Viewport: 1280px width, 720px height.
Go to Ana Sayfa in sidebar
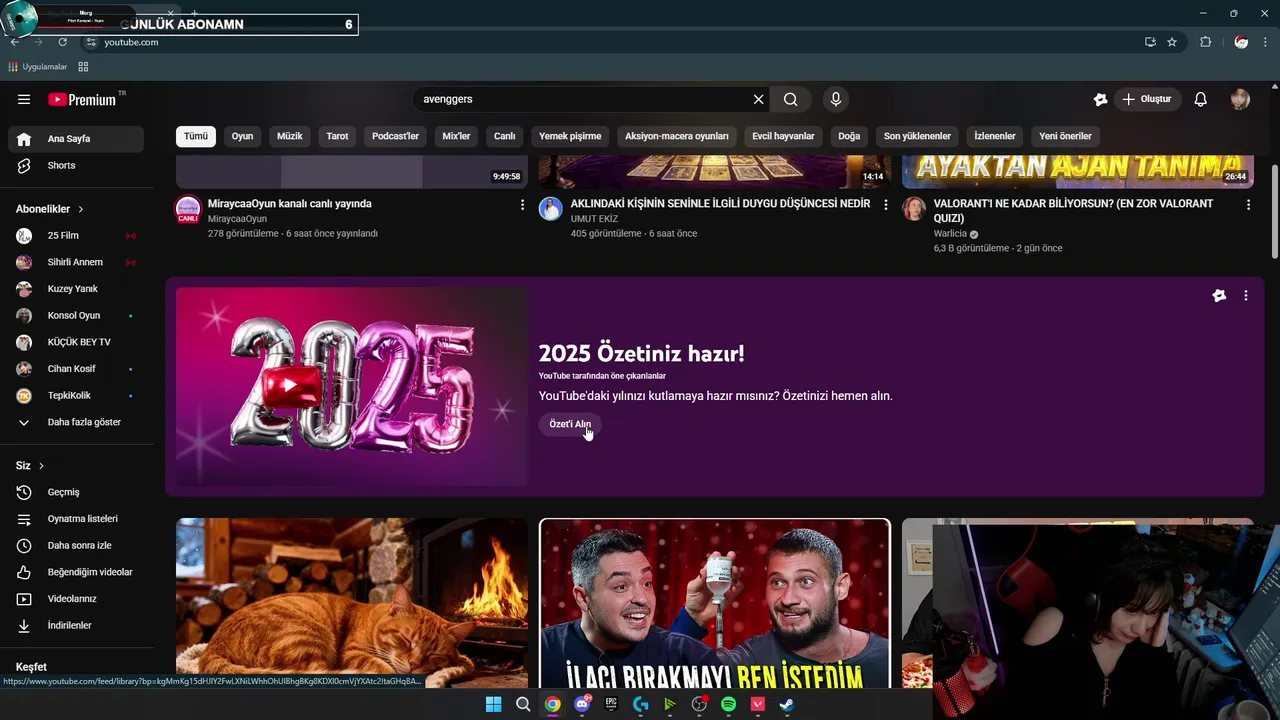(x=76, y=139)
